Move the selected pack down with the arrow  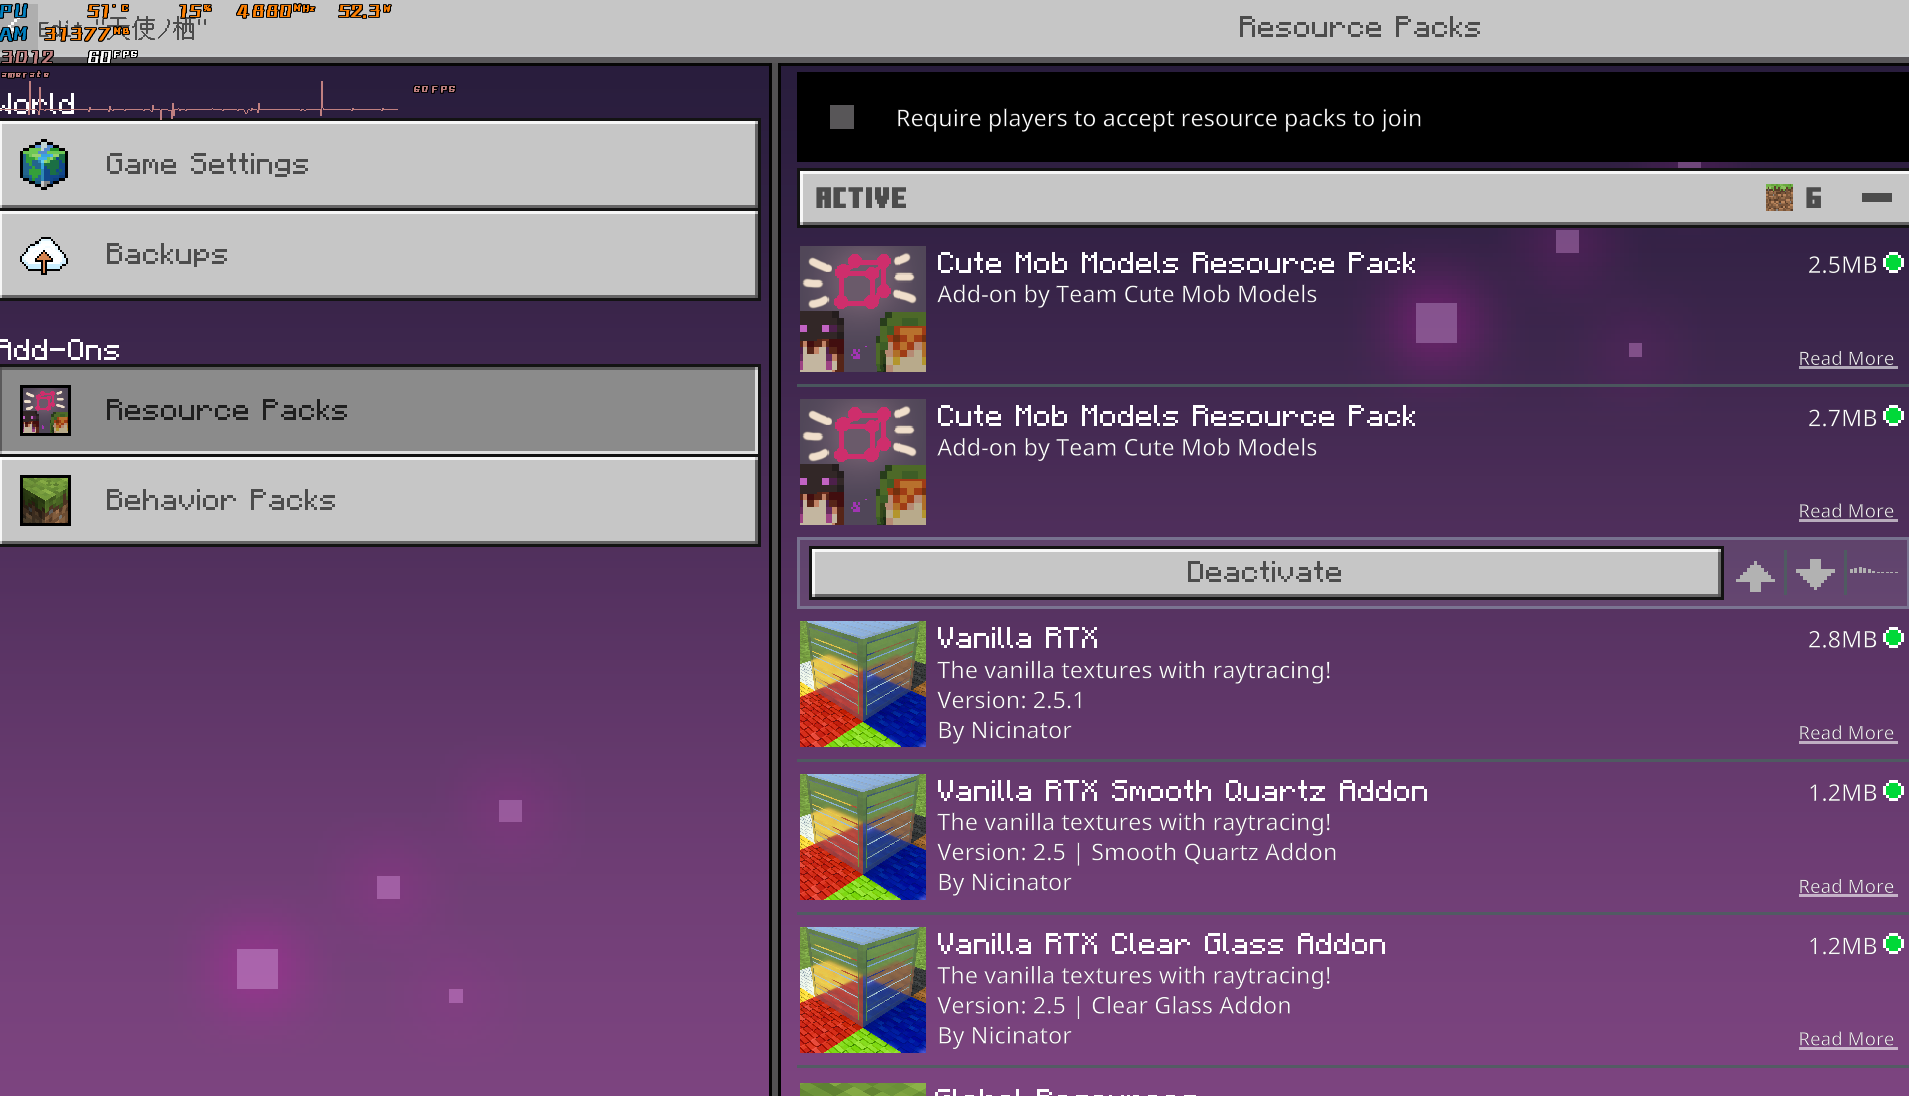point(1815,574)
